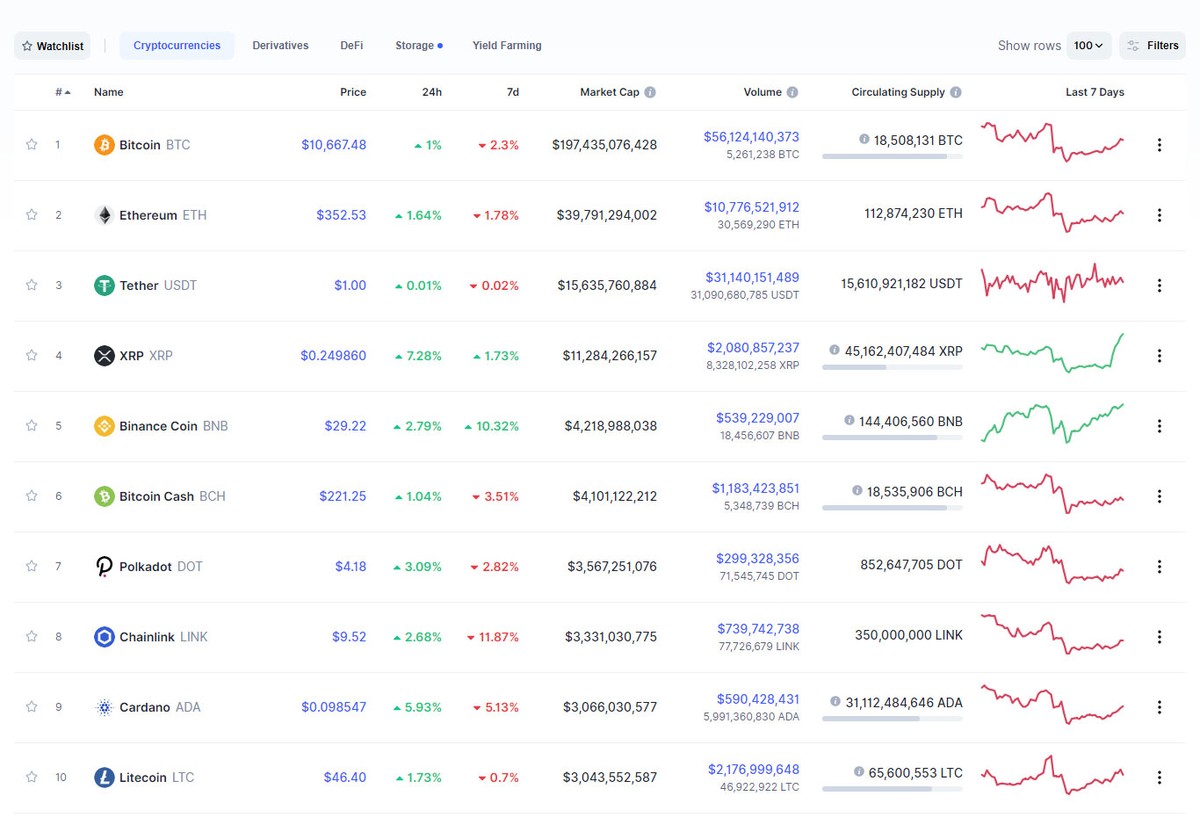Switch to the Derivatives tab
This screenshot has width=1200, height=832.
pyautogui.click(x=280, y=45)
